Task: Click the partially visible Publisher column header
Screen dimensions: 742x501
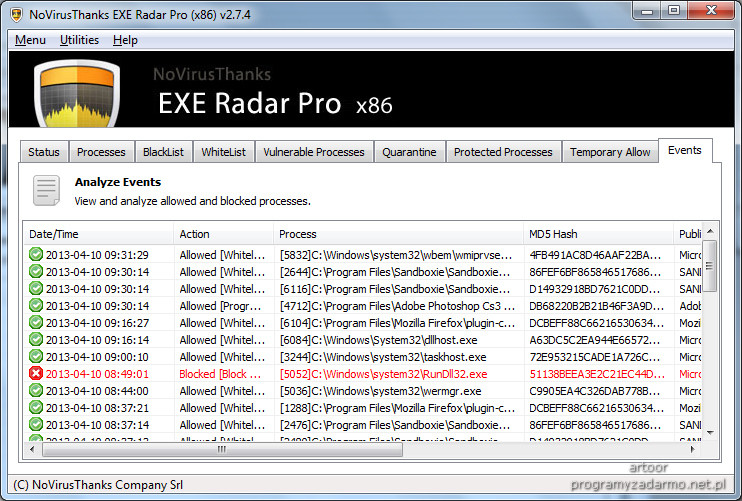Action: 688,234
